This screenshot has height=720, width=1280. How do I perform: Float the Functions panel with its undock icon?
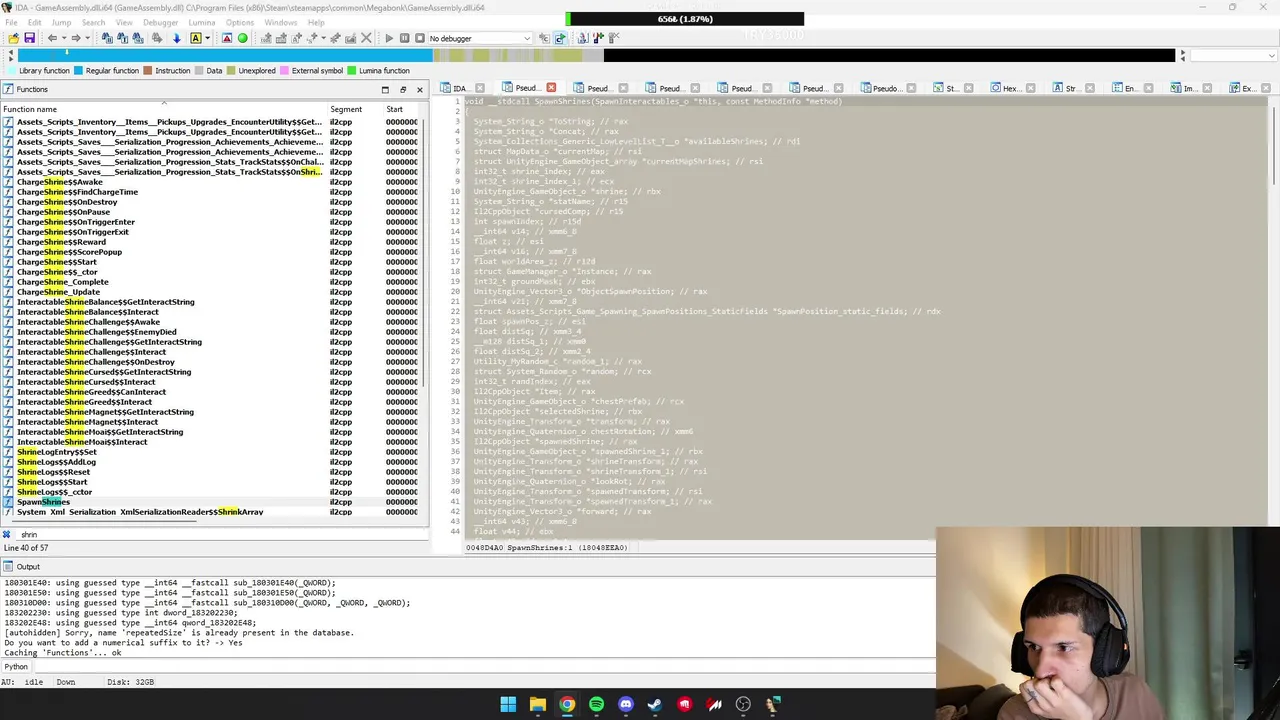[x=403, y=89]
